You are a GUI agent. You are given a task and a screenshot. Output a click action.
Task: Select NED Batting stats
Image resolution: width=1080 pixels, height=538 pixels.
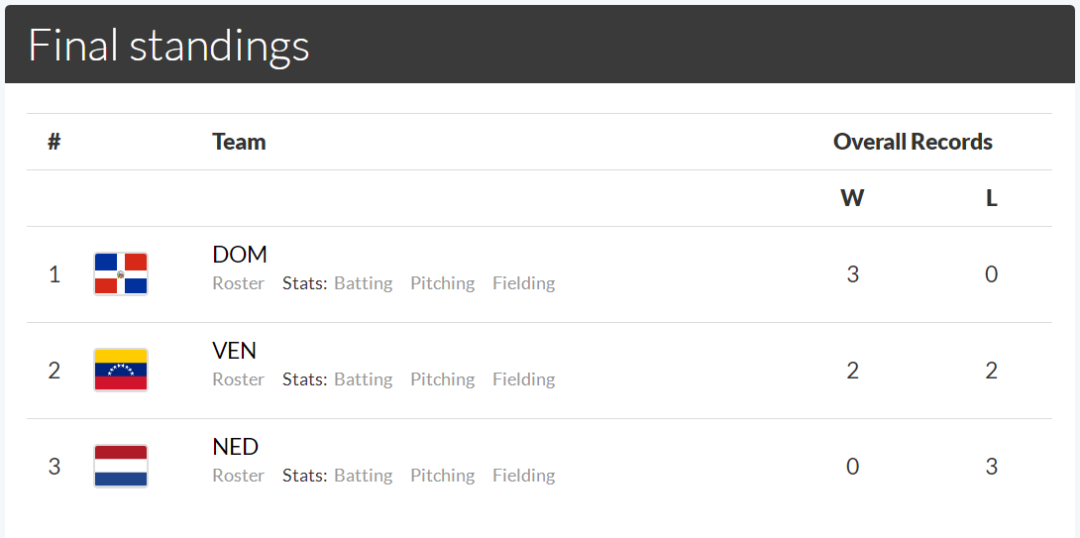coord(363,475)
